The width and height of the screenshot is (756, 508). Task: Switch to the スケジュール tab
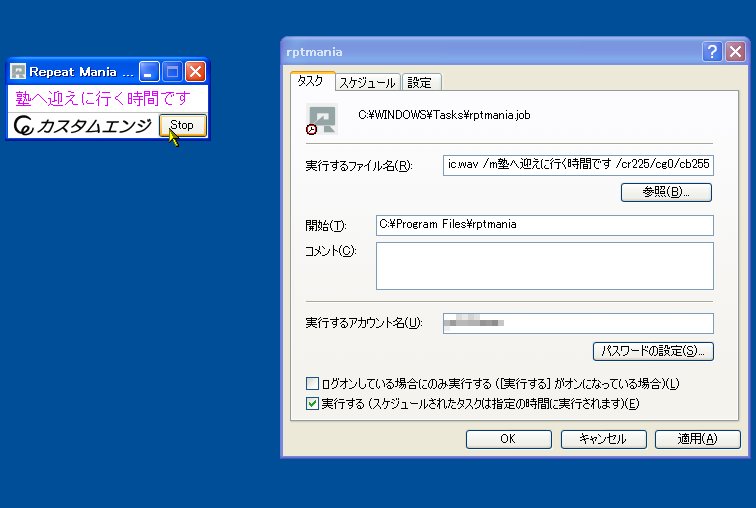367,82
